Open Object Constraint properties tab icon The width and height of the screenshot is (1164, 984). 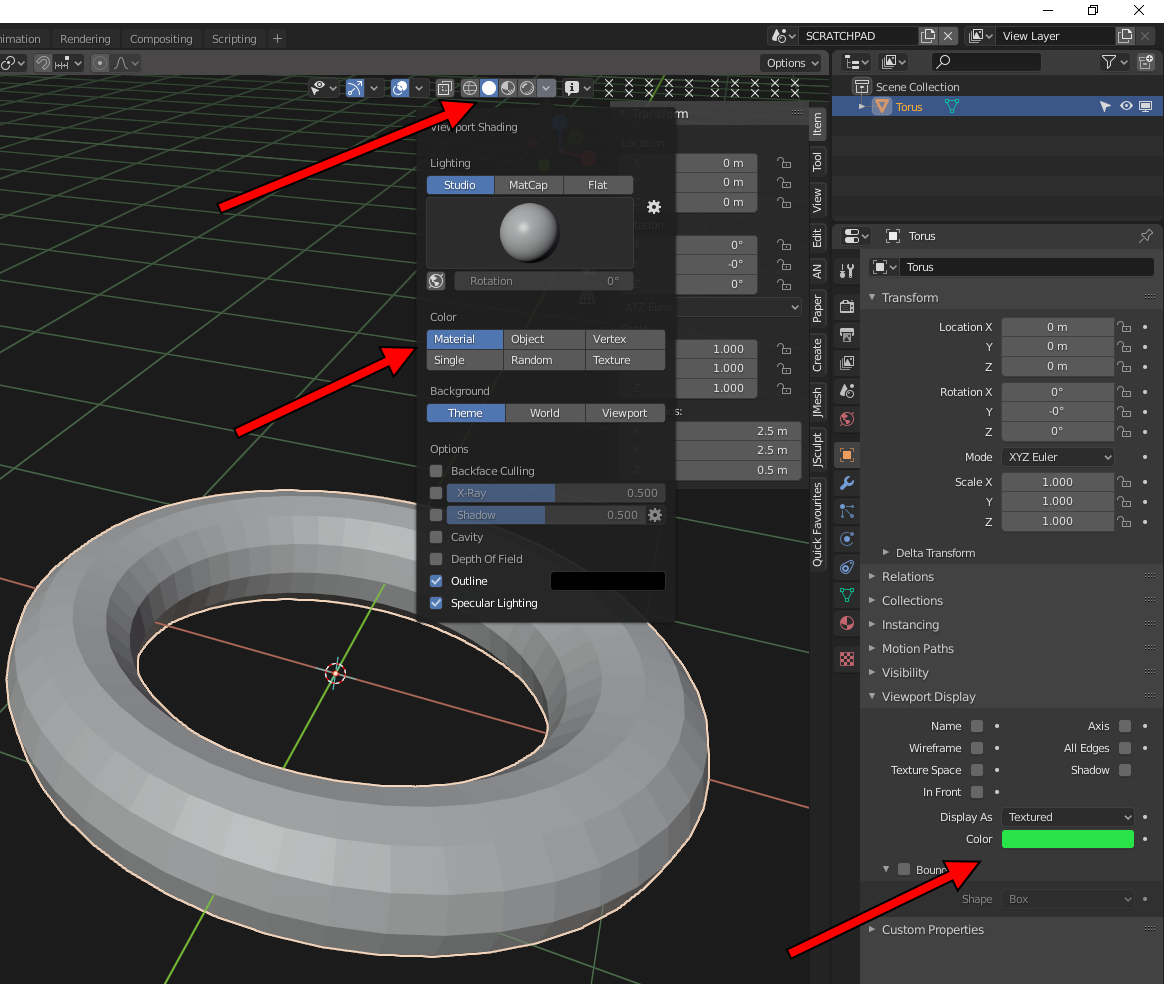[847, 567]
